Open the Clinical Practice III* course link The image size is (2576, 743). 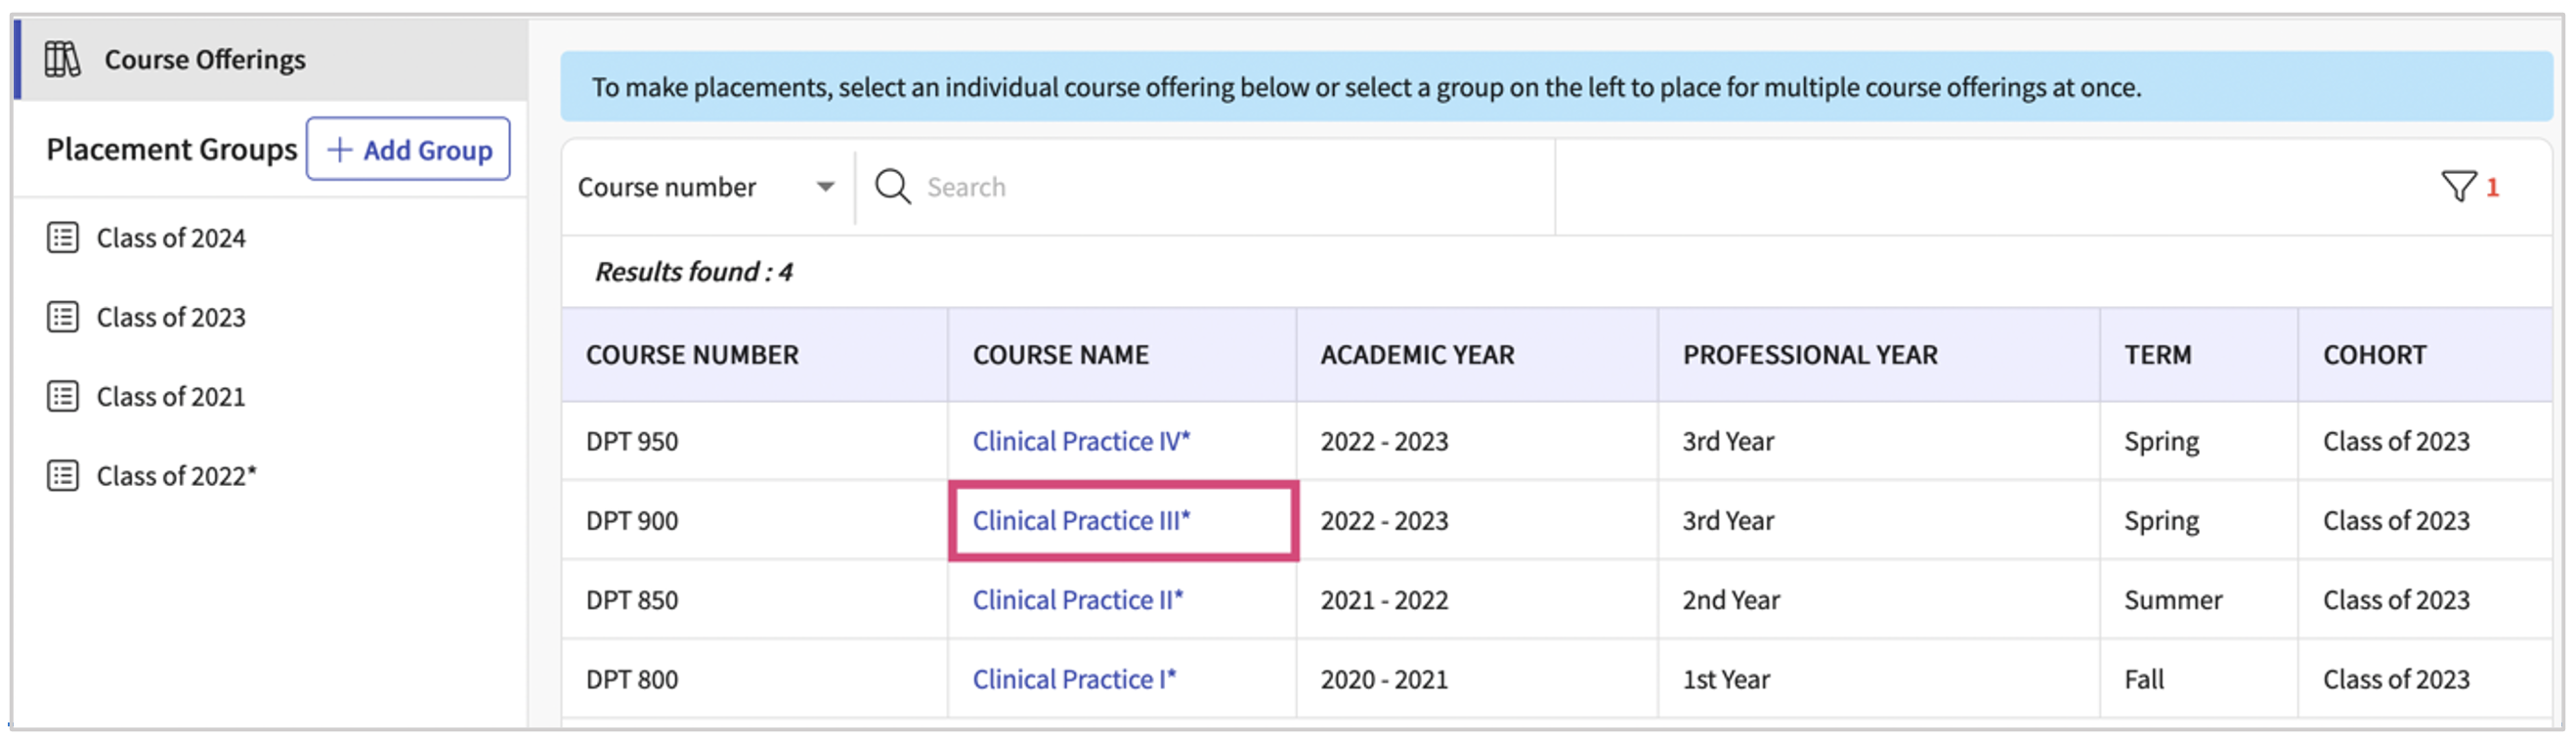(1081, 521)
